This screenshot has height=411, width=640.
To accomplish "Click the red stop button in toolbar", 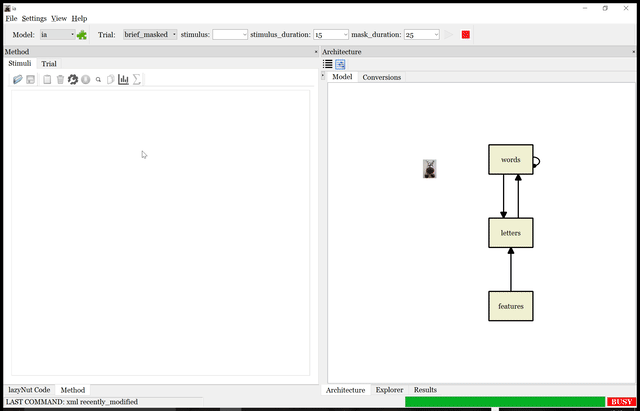I will 466,35.
